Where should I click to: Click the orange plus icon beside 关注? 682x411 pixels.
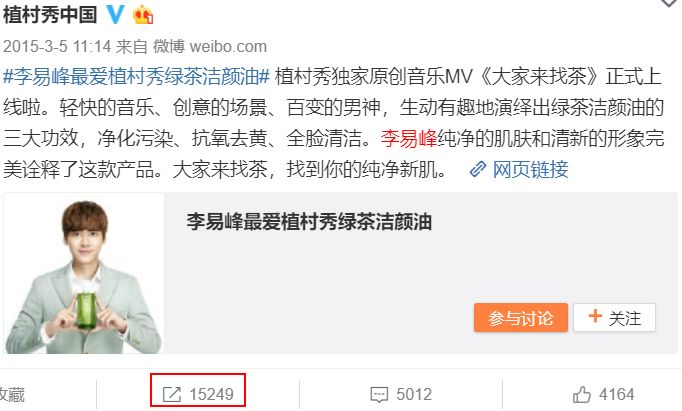595,316
